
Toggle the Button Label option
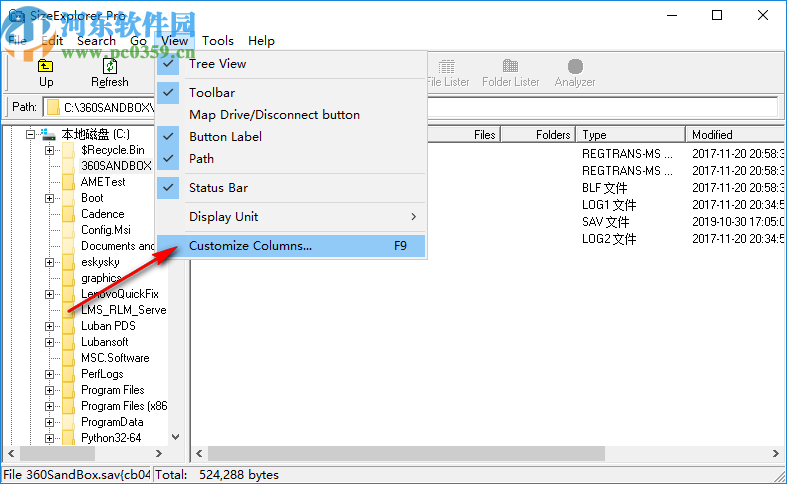click(x=291, y=137)
